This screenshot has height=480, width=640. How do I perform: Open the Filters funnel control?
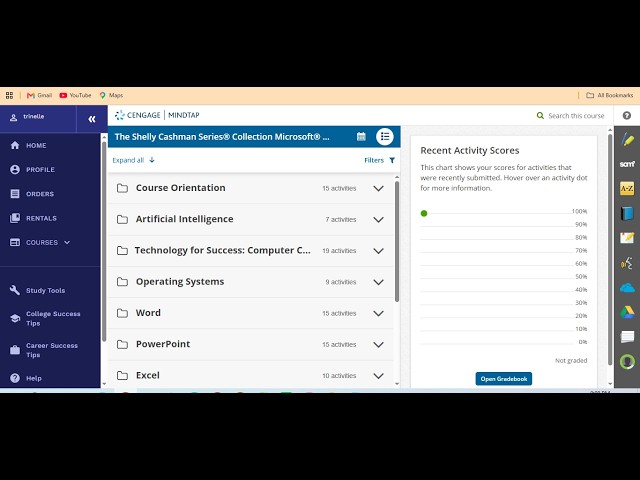tap(380, 160)
